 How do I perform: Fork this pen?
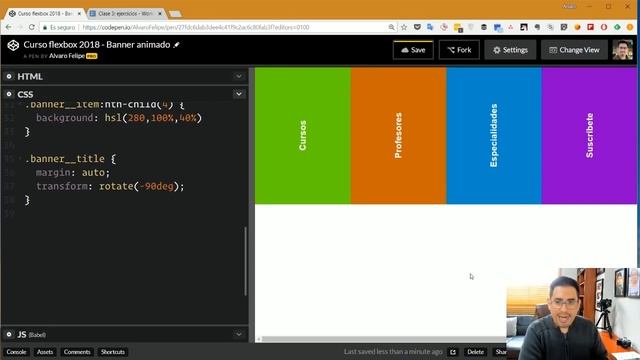coord(459,50)
